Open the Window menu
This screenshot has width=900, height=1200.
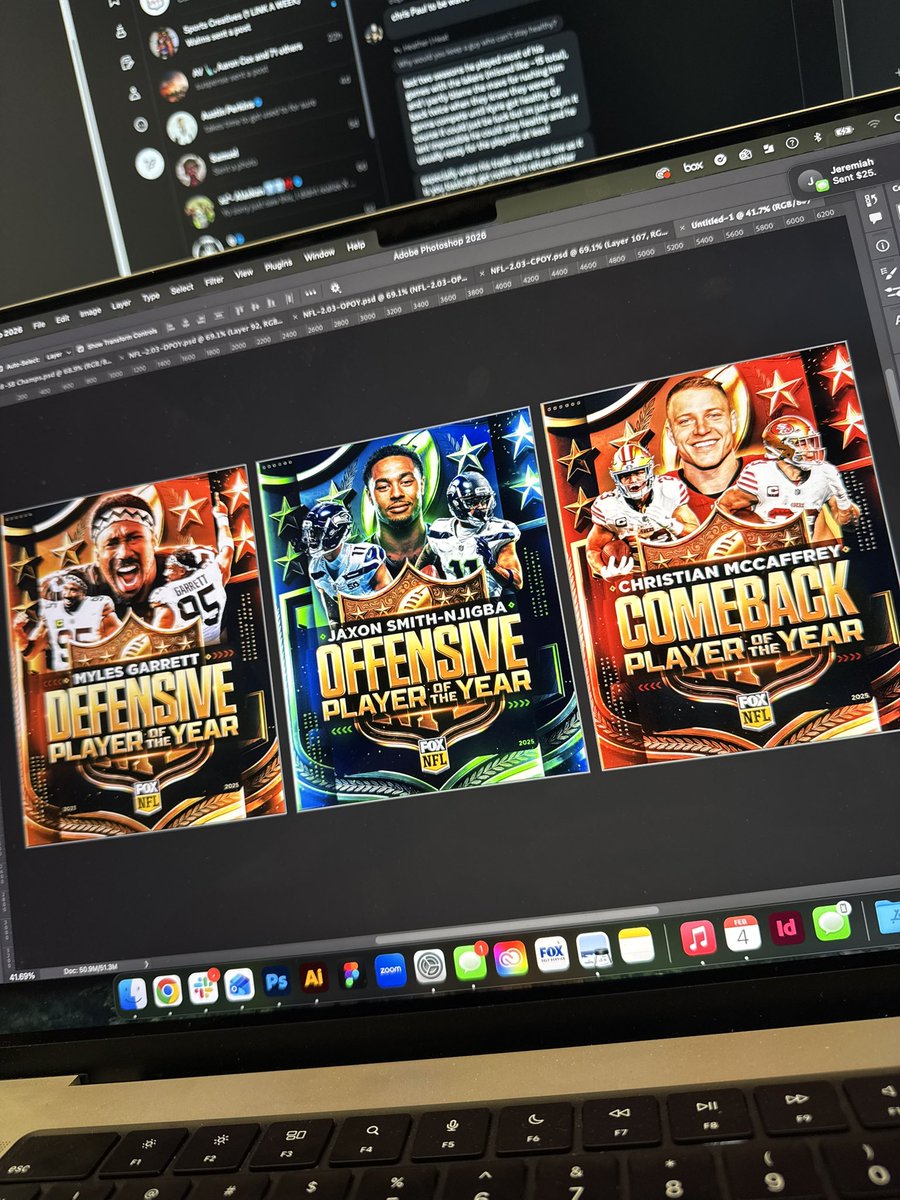319,255
